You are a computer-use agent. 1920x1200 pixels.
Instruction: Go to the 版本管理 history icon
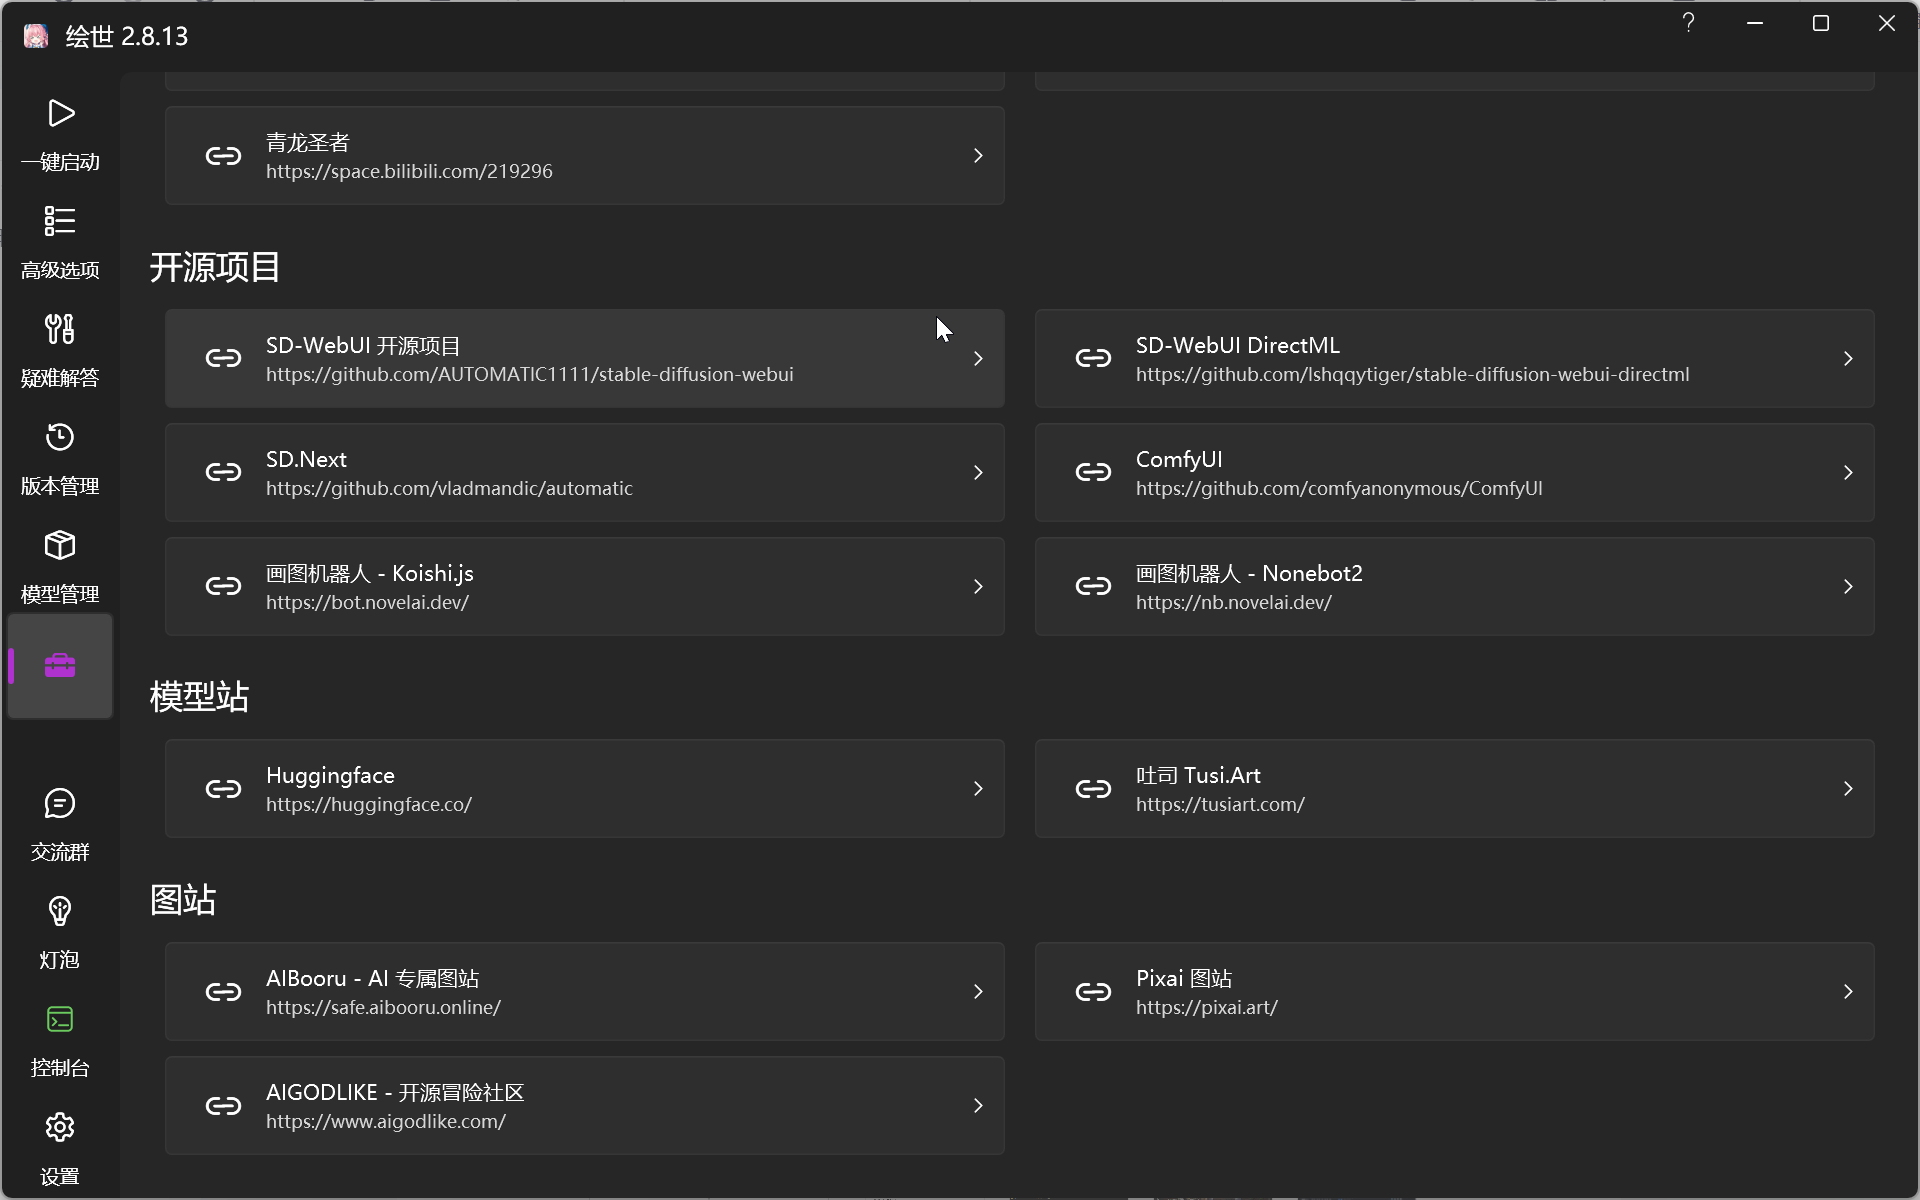tap(60, 438)
